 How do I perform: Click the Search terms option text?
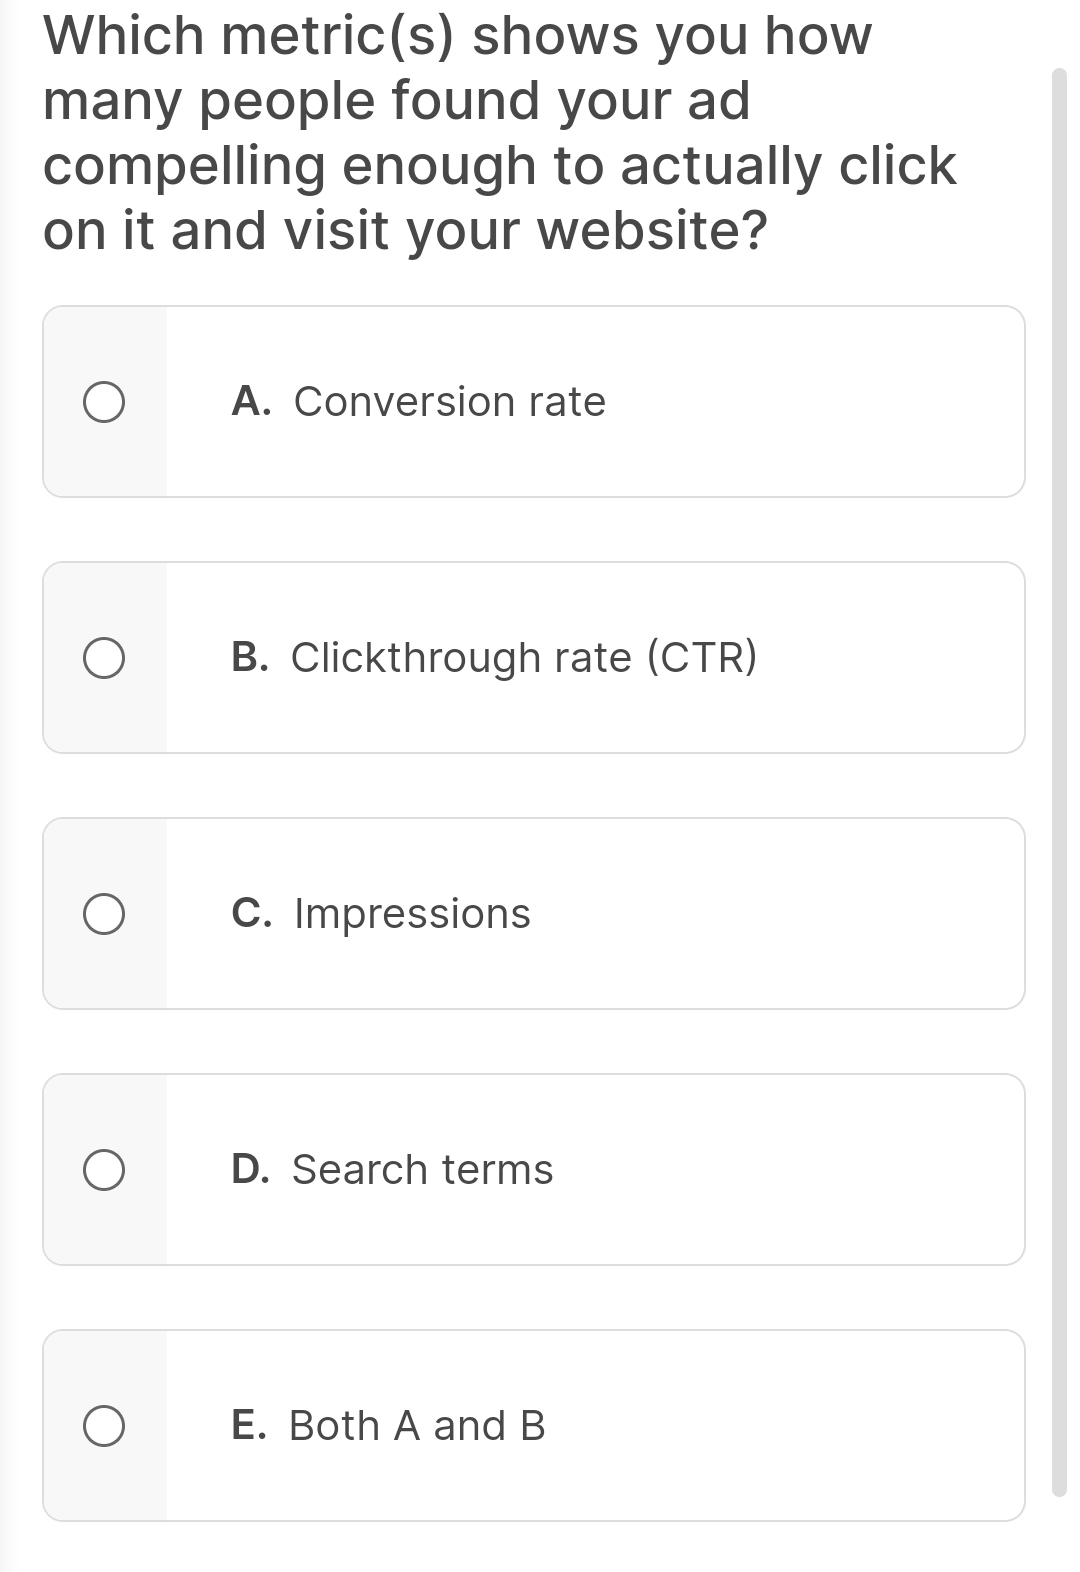(421, 1167)
